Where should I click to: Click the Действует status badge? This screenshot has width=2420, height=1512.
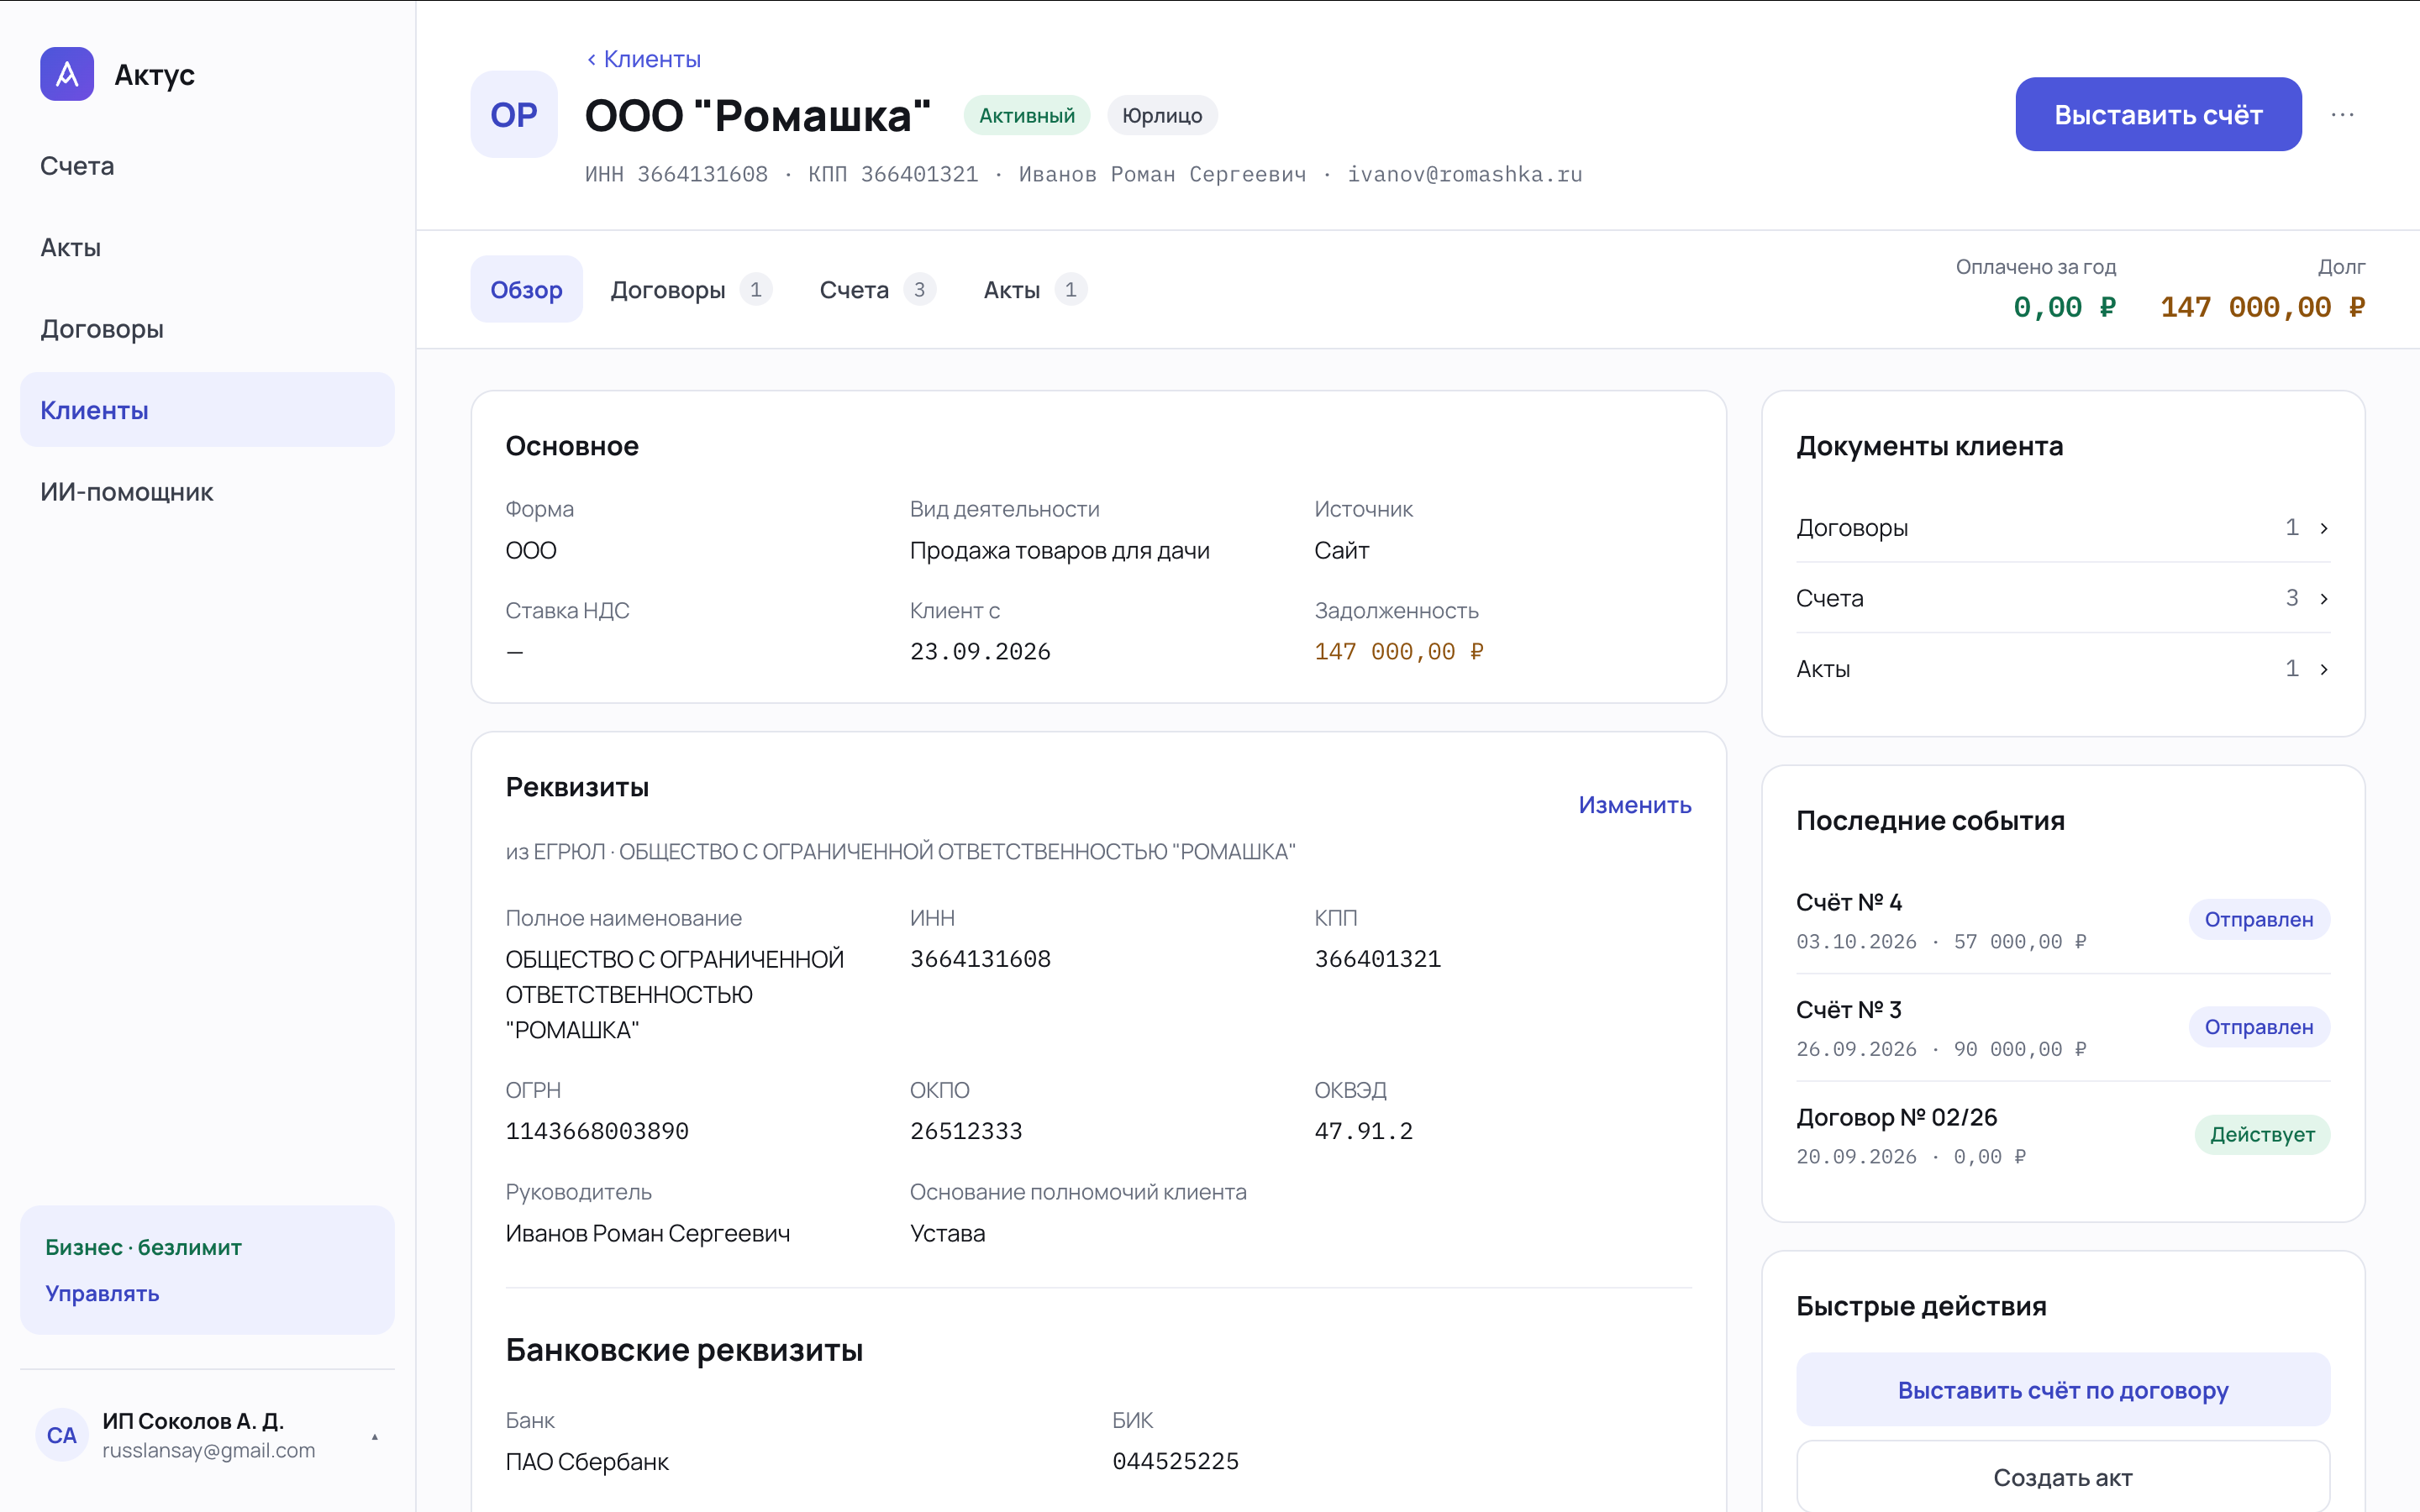2262,1135
